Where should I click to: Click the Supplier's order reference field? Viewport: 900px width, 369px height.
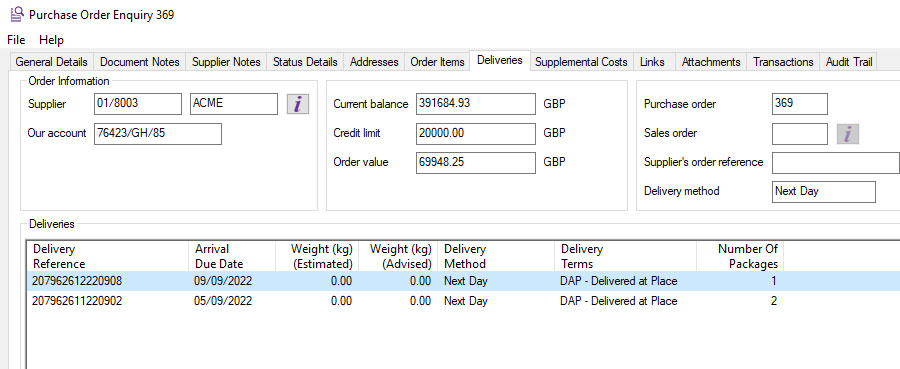[x=836, y=162]
